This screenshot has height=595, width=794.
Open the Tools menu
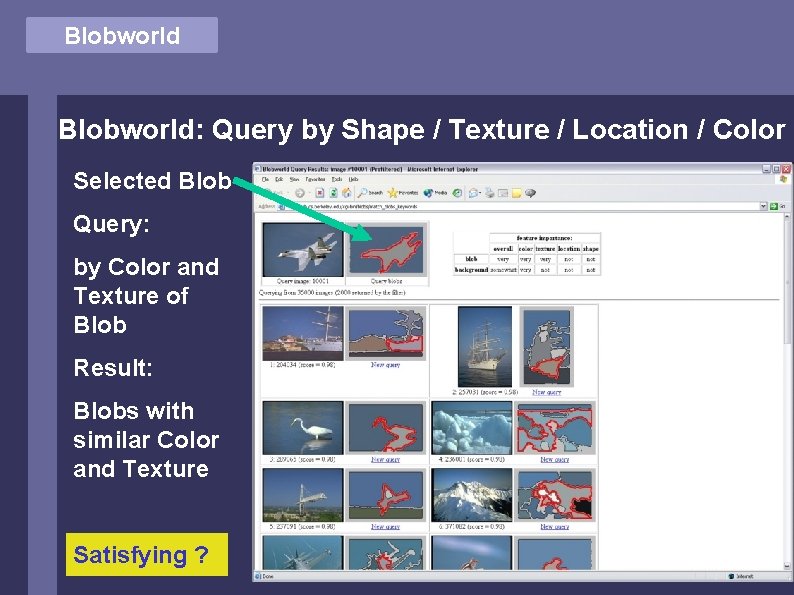pyautogui.click(x=337, y=179)
